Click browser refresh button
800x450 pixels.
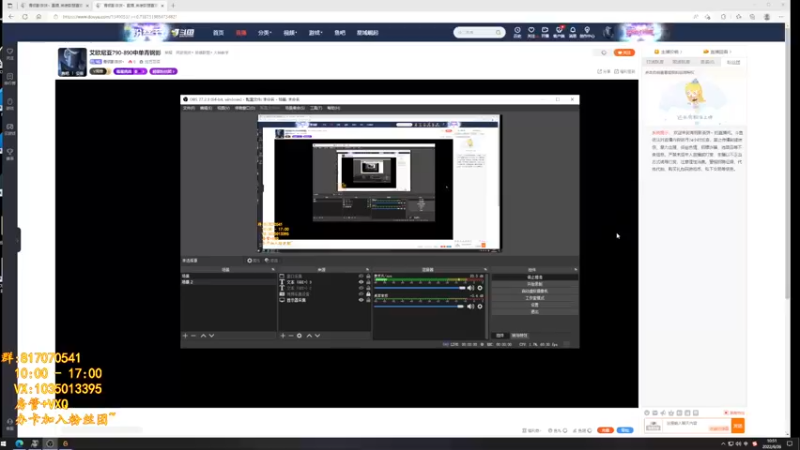click(x=24, y=17)
